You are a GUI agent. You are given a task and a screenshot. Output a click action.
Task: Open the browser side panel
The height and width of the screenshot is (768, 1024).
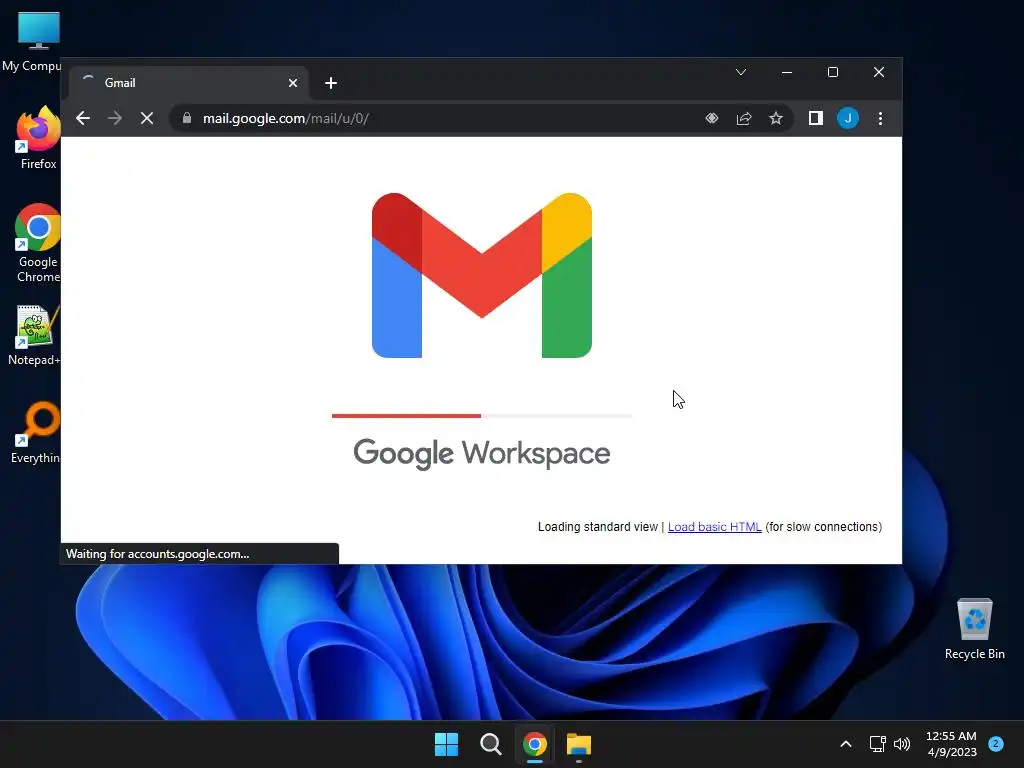point(816,118)
